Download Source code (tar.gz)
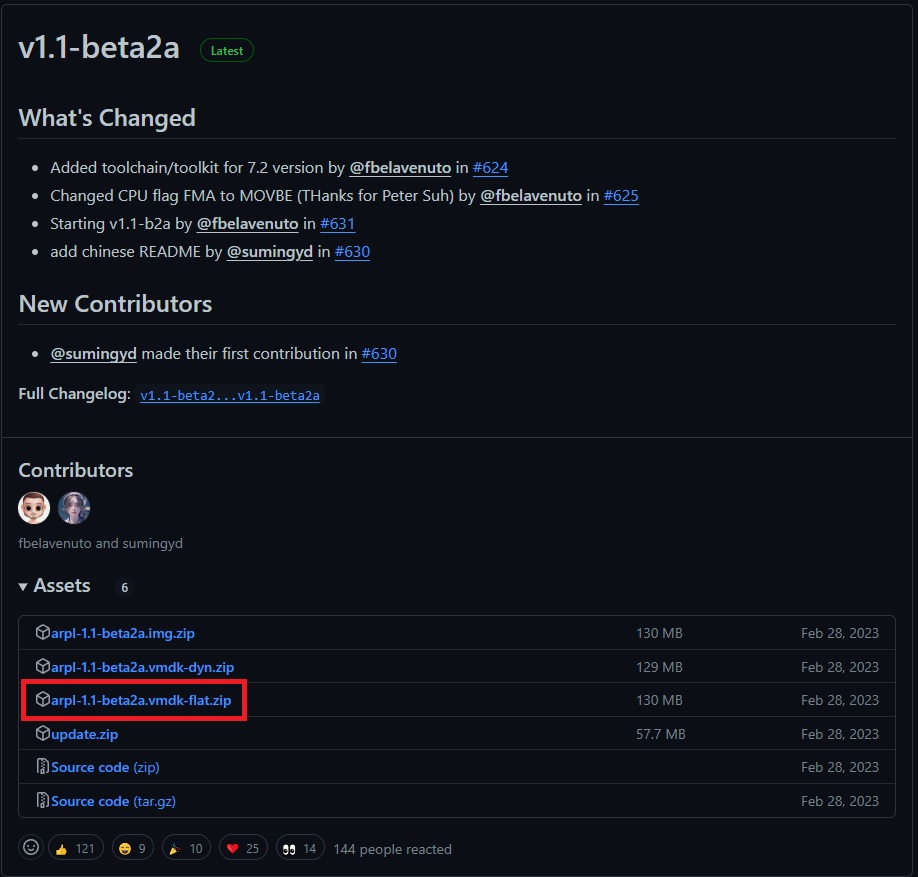Screen dimensions: 918x877 113,801
